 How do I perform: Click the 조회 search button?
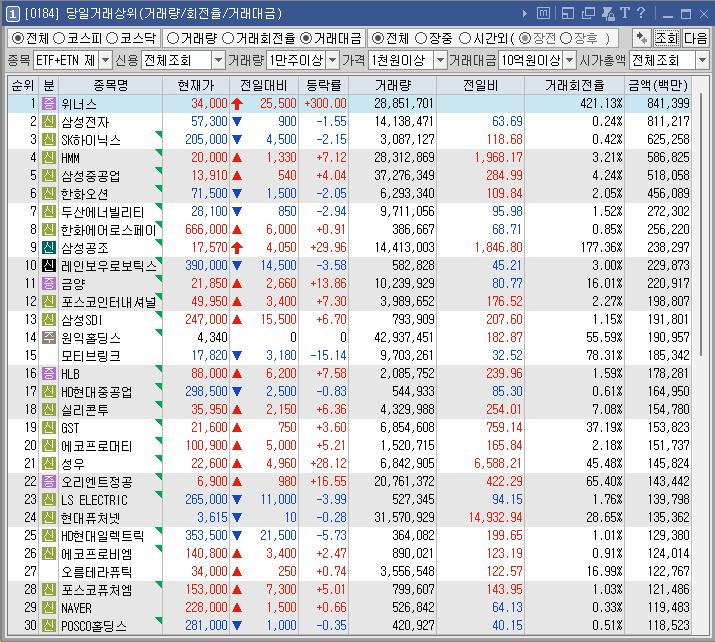pyautogui.click(x=666, y=38)
